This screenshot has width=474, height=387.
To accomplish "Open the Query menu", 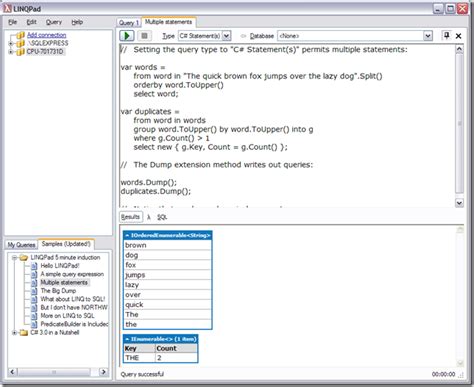I will (x=54, y=22).
